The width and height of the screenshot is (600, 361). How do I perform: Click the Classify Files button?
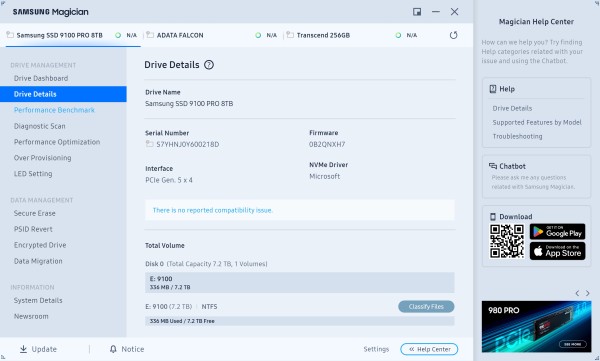click(x=426, y=307)
